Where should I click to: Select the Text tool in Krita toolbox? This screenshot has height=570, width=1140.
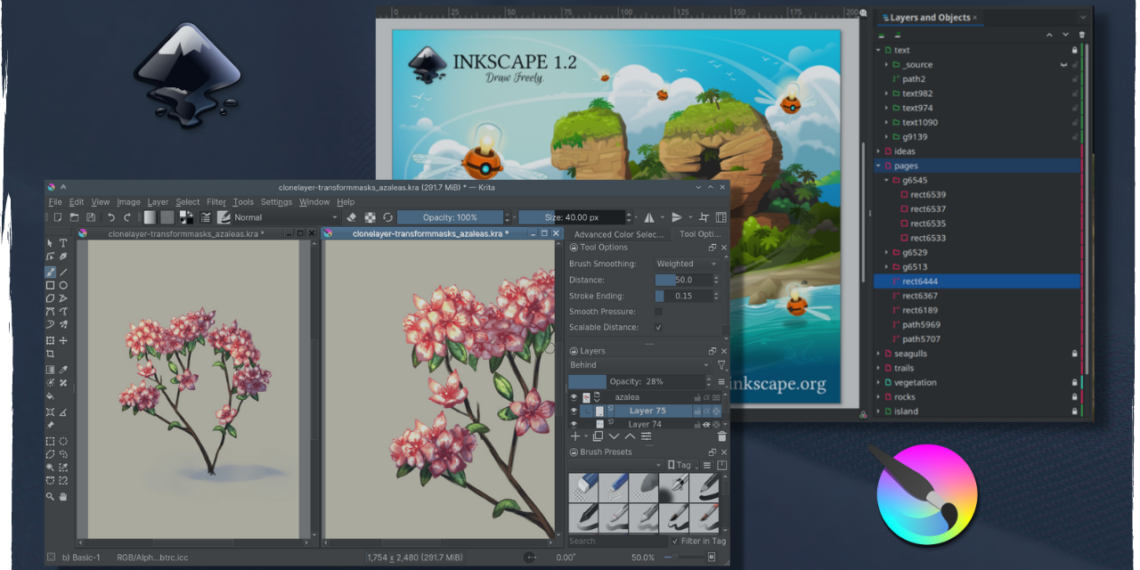63,243
